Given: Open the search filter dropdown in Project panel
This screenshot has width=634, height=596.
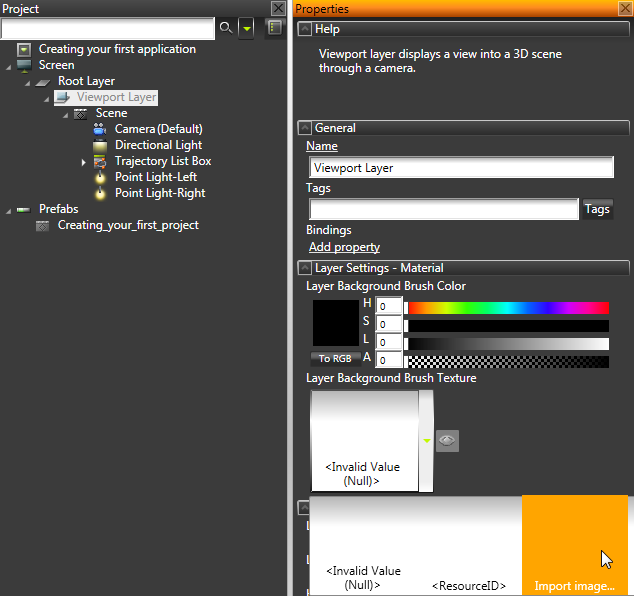Looking at the screenshot, I should pyautogui.click(x=246, y=28).
